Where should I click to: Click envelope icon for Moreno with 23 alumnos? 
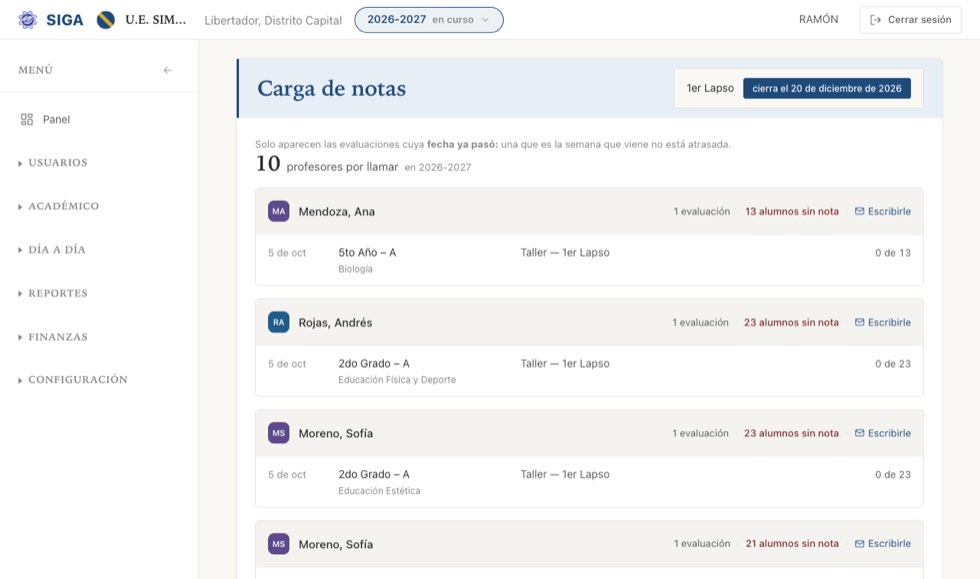point(859,433)
